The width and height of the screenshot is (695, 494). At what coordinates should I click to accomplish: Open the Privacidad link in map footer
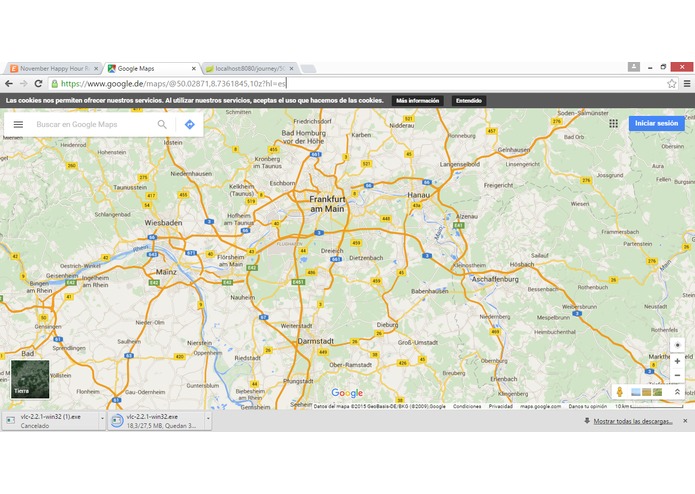click(x=500, y=406)
